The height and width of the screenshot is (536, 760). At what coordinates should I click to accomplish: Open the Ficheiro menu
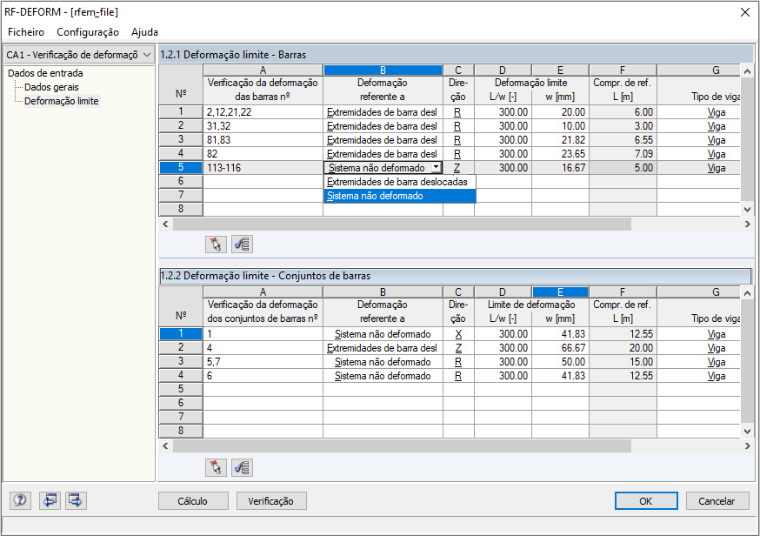(26, 32)
